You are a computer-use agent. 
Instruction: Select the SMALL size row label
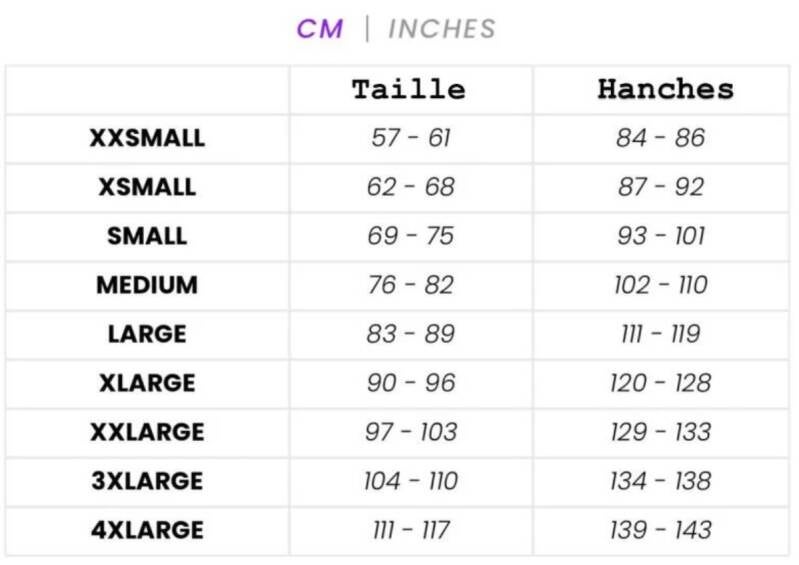tap(147, 236)
